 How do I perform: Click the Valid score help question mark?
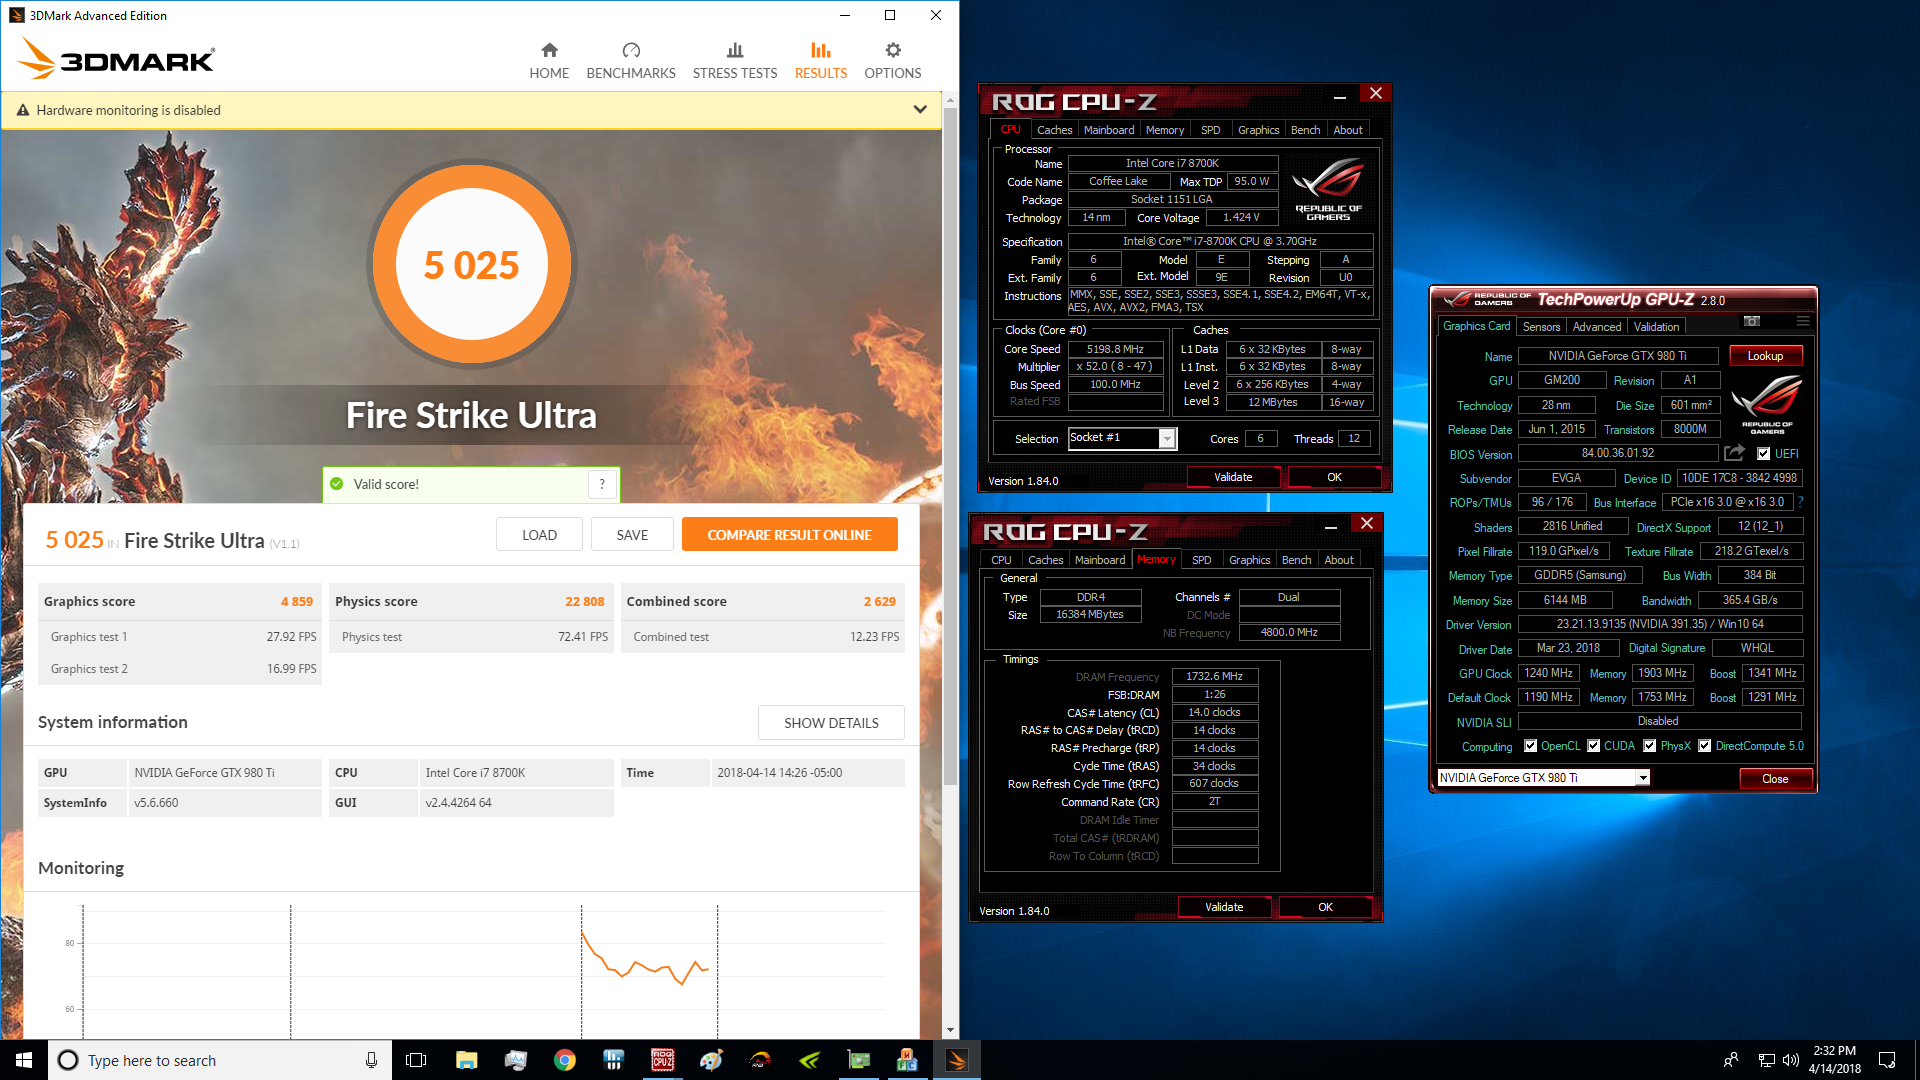click(602, 484)
